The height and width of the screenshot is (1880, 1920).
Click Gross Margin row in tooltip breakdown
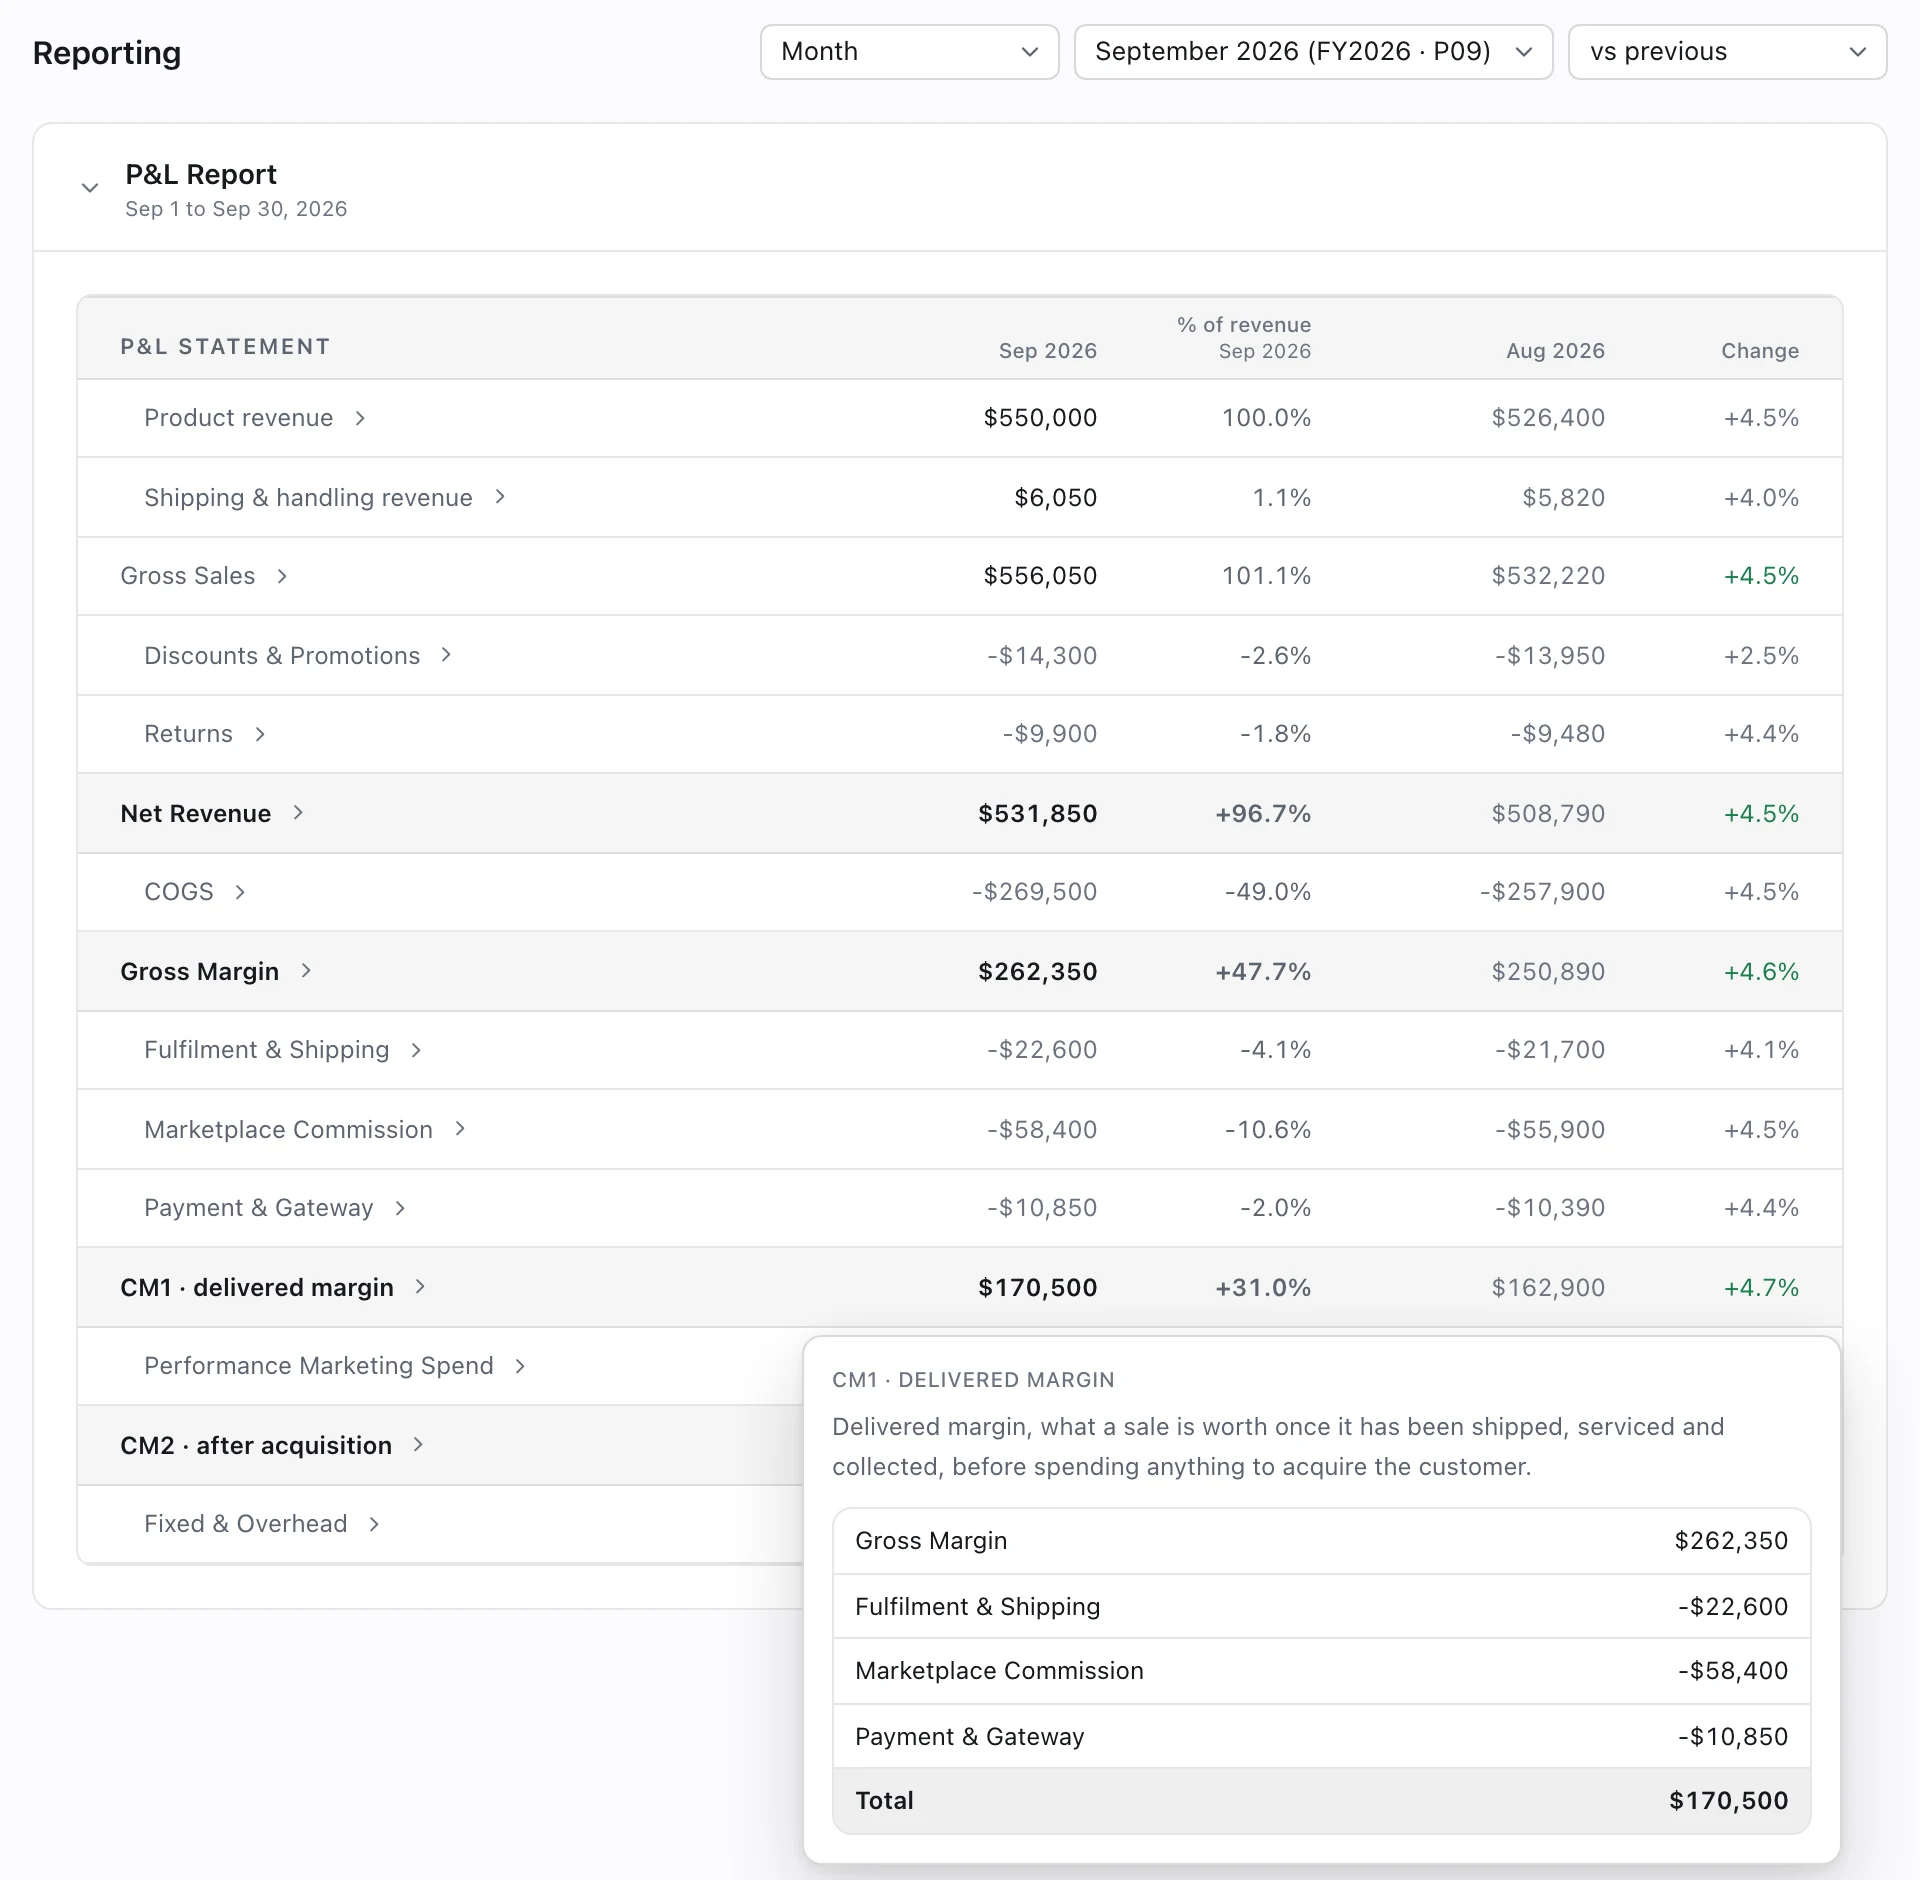coord(1321,1541)
